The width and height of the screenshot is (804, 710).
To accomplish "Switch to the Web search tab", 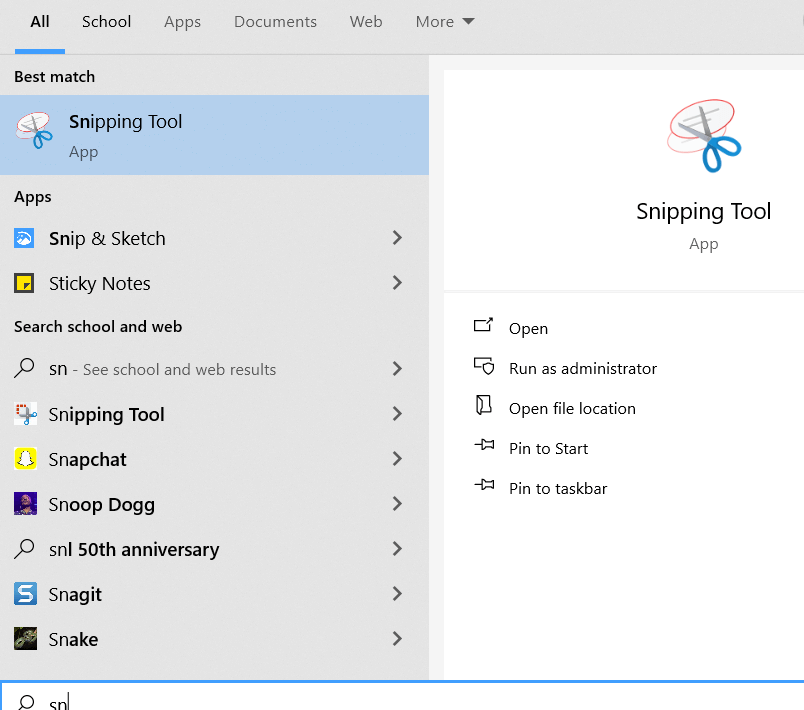I will tap(366, 21).
